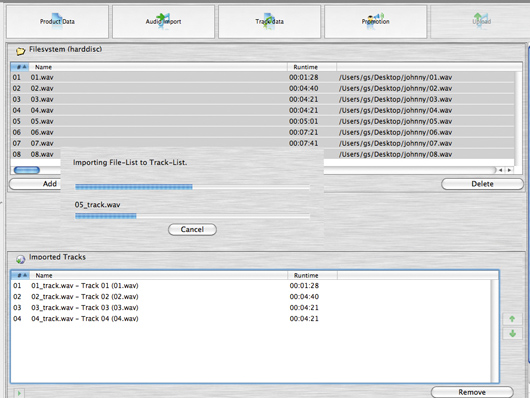Click the Filesystem folder icon
530x398 pixels.
(x=21, y=51)
